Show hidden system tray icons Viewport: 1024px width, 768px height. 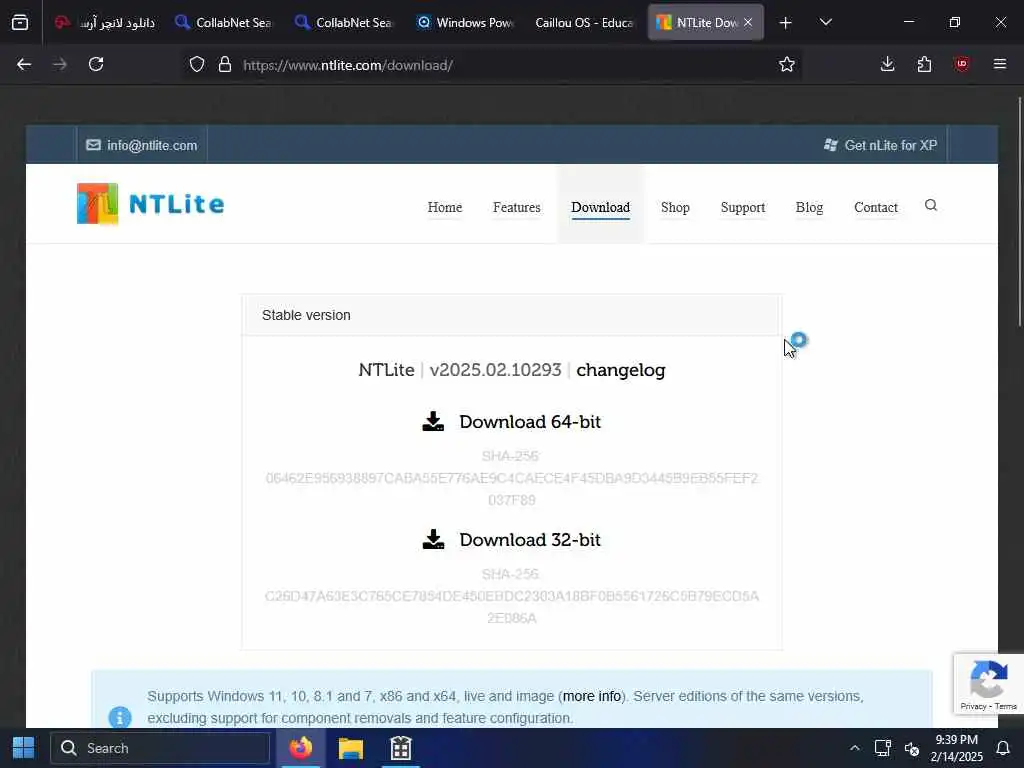(854, 748)
